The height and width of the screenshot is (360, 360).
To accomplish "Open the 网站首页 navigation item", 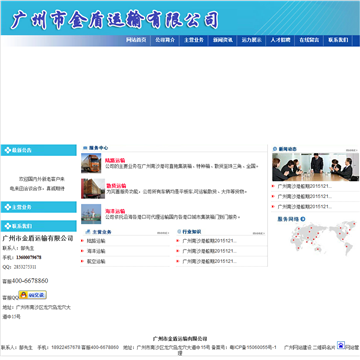I will [x=136, y=40].
